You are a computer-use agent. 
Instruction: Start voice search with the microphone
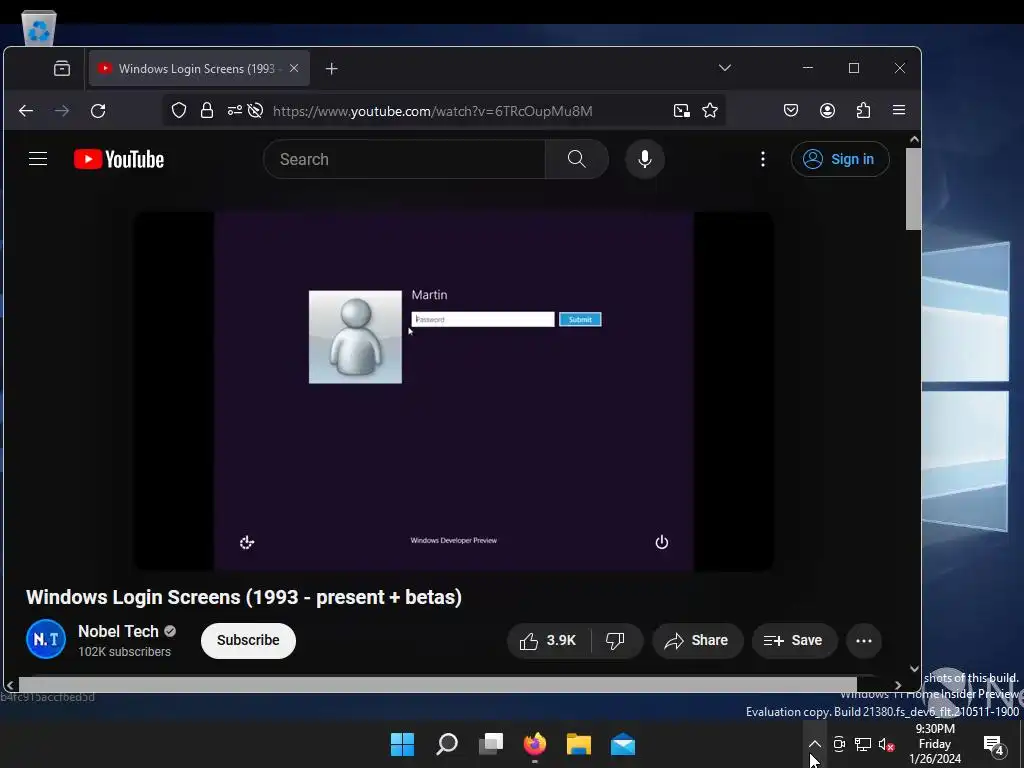click(645, 159)
